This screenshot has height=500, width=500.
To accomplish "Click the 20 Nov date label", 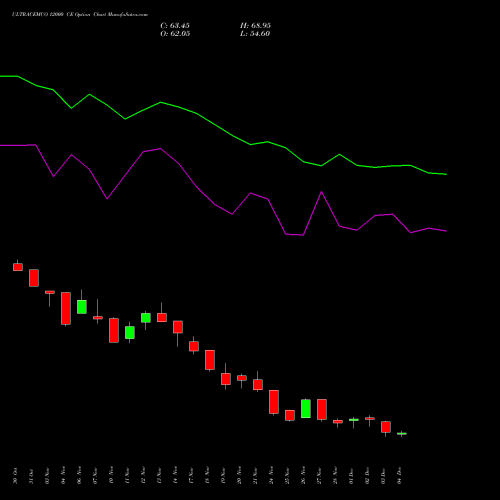I will pyautogui.click(x=239, y=476).
